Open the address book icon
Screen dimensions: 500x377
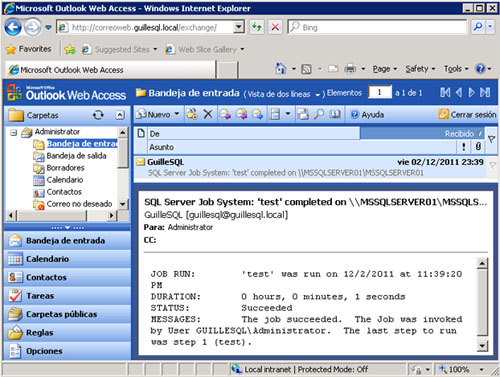tap(335, 114)
